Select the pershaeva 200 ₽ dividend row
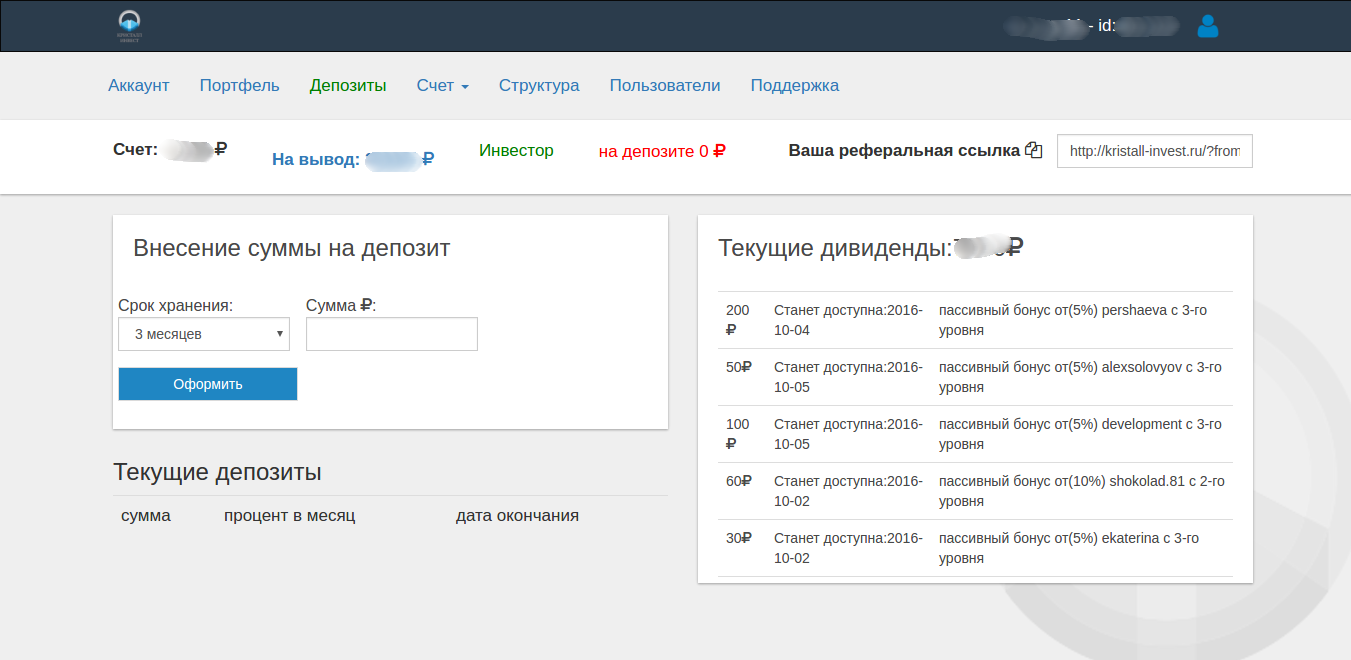This screenshot has height=660, width=1351. pos(975,320)
